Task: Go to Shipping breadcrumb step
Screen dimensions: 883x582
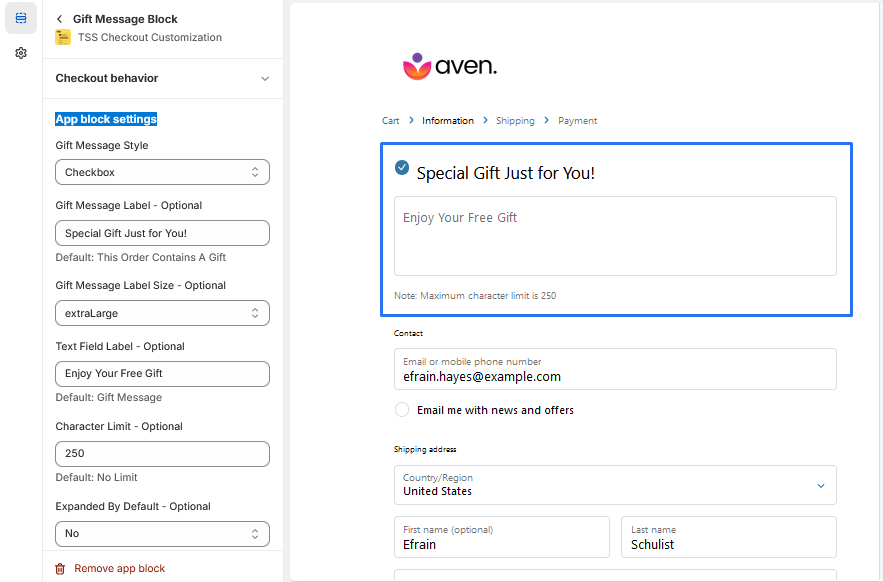Action: pyautogui.click(x=515, y=121)
